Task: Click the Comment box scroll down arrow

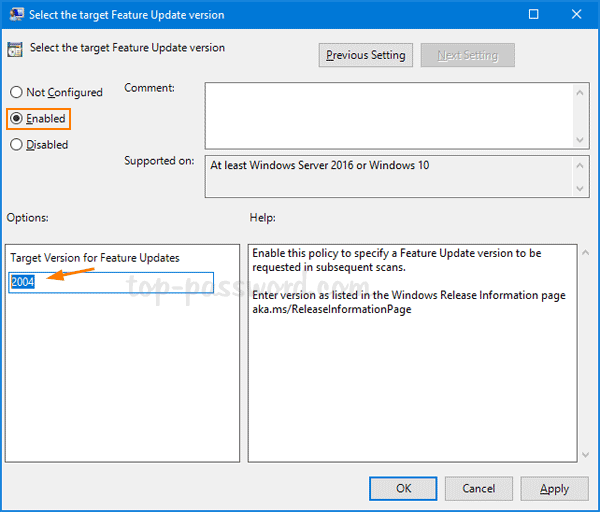Action: pyautogui.click(x=580, y=140)
